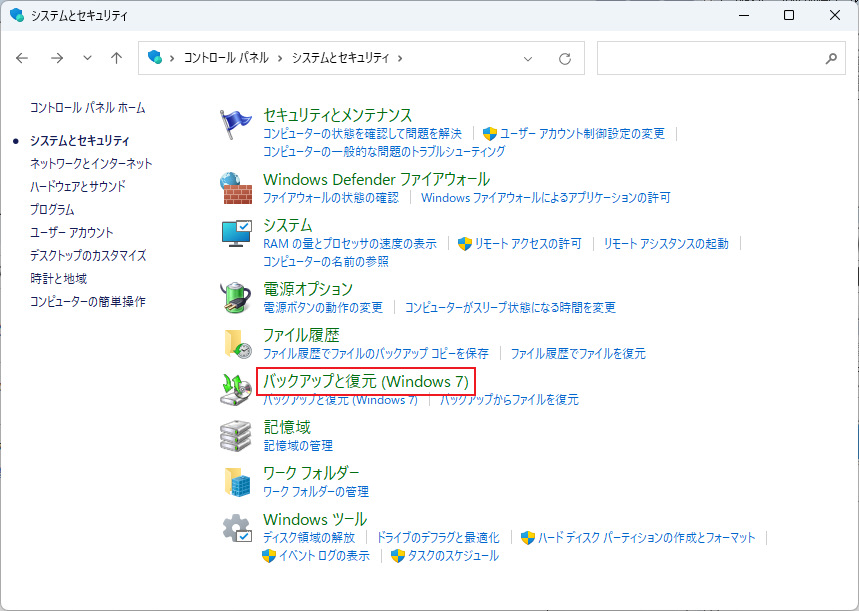Click ファイアウォールの状態の確認
This screenshot has height=611, width=859.
pos(331,197)
